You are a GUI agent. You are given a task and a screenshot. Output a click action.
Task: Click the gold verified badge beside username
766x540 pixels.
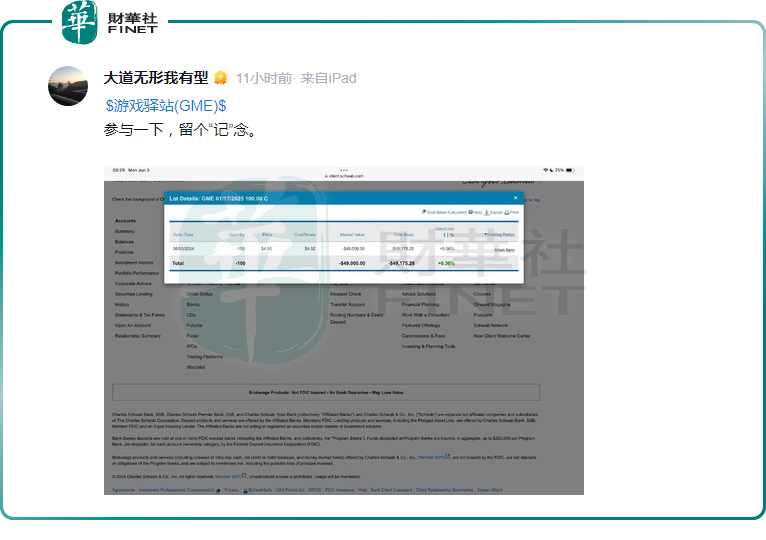221,78
